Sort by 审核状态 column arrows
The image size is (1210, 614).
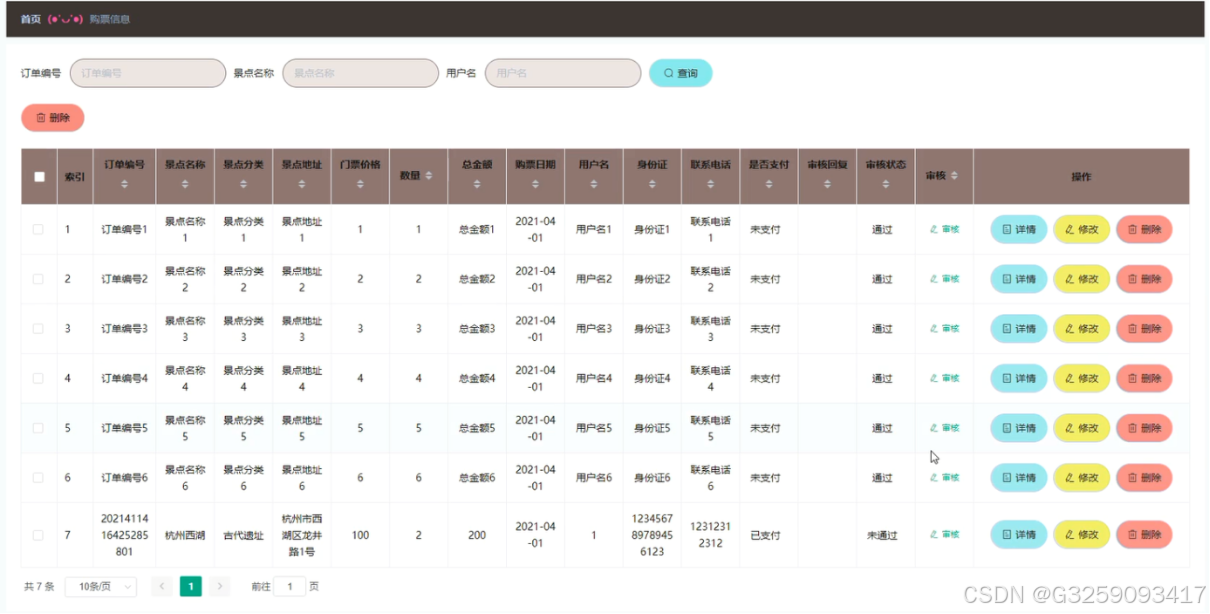click(886, 184)
